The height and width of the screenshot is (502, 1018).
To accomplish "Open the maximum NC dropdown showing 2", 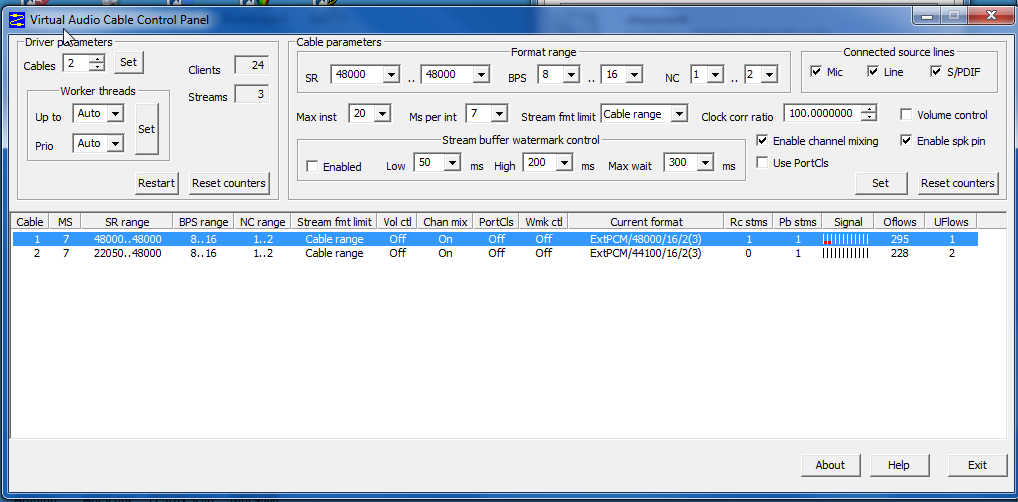I will point(769,75).
